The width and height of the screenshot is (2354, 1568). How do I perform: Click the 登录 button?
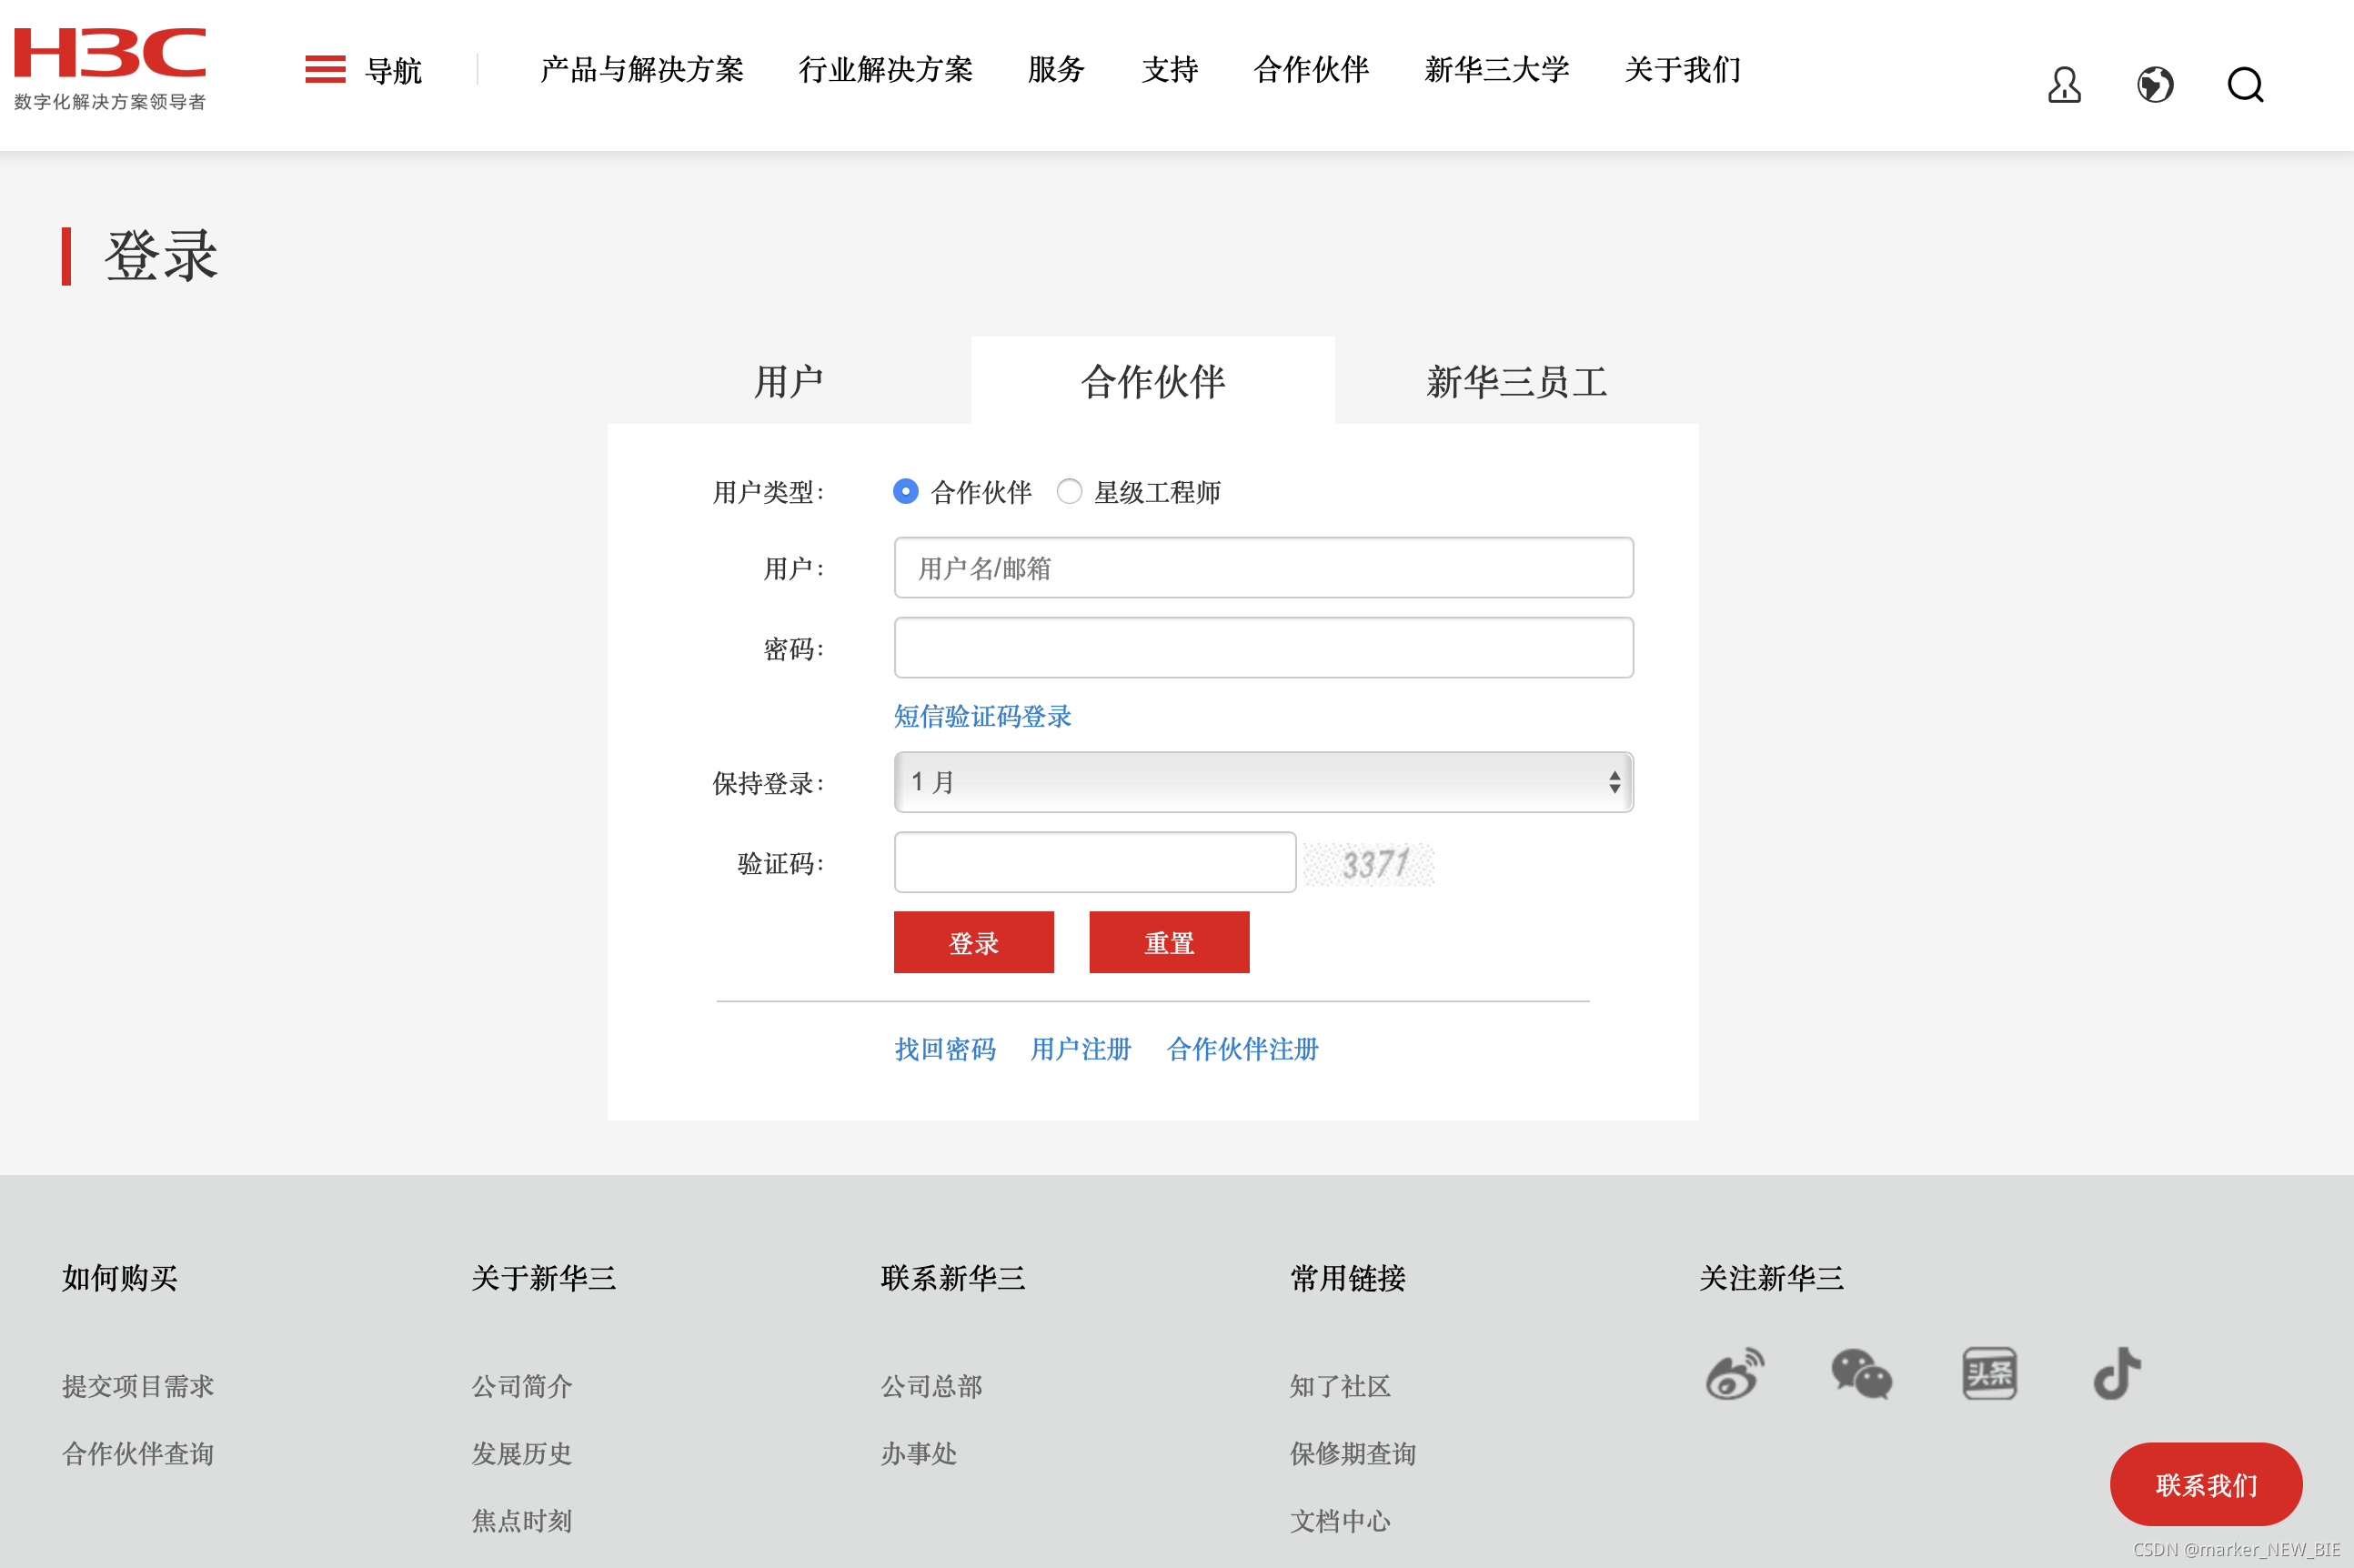[973, 941]
